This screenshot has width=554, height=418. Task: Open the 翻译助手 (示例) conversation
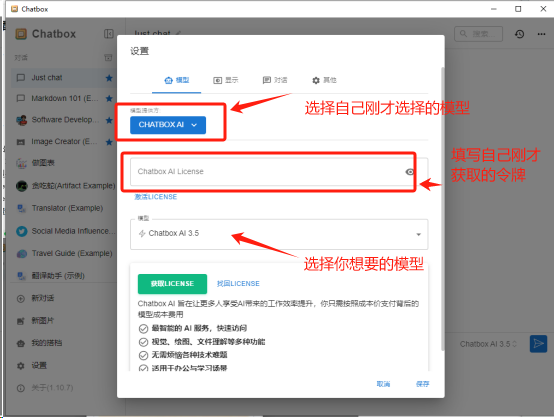pyautogui.click(x=64, y=276)
